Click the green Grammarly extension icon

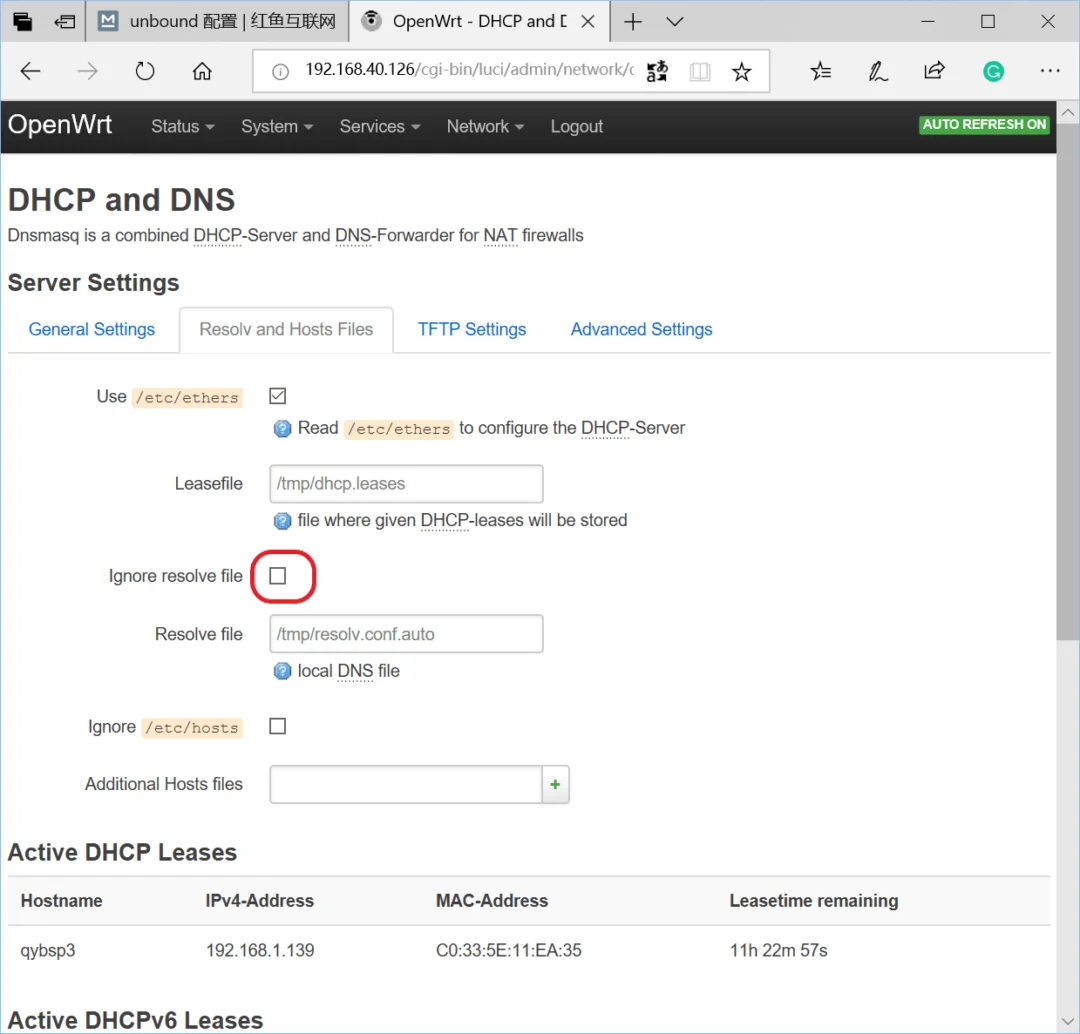pyautogui.click(x=993, y=71)
